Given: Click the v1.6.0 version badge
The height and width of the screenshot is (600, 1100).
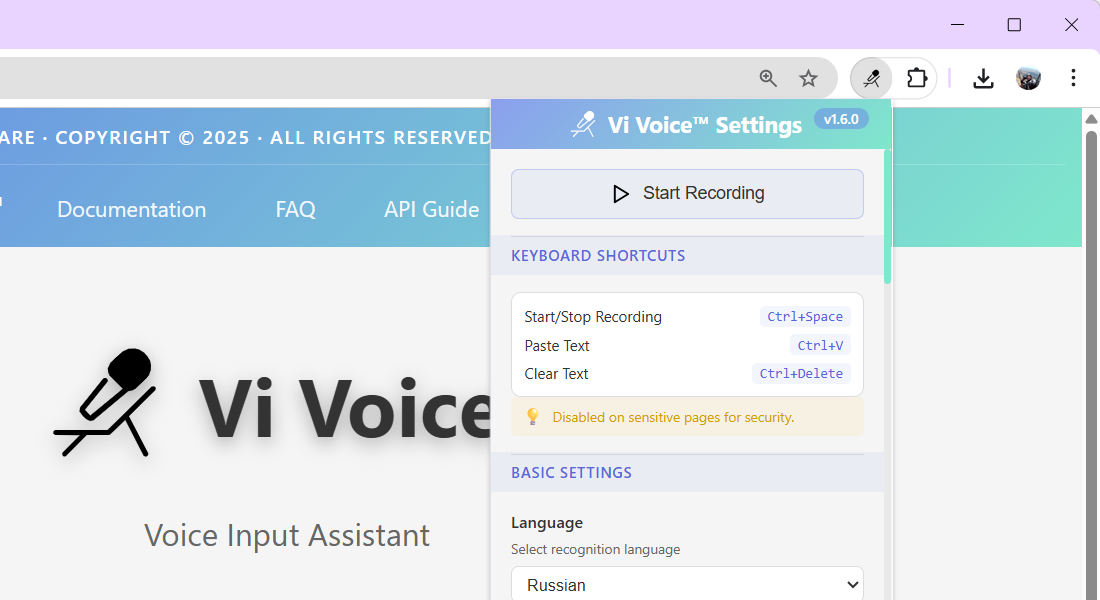Looking at the screenshot, I should [x=841, y=118].
